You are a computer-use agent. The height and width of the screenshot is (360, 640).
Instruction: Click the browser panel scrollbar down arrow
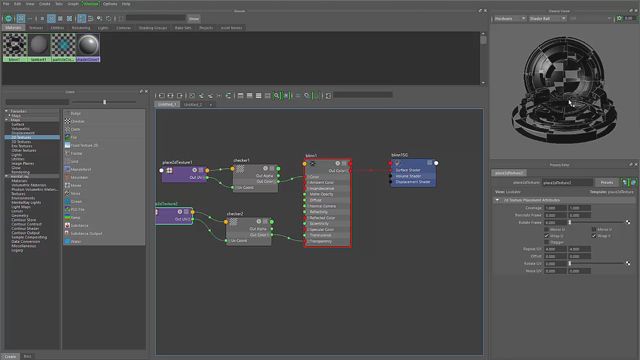(483, 82)
